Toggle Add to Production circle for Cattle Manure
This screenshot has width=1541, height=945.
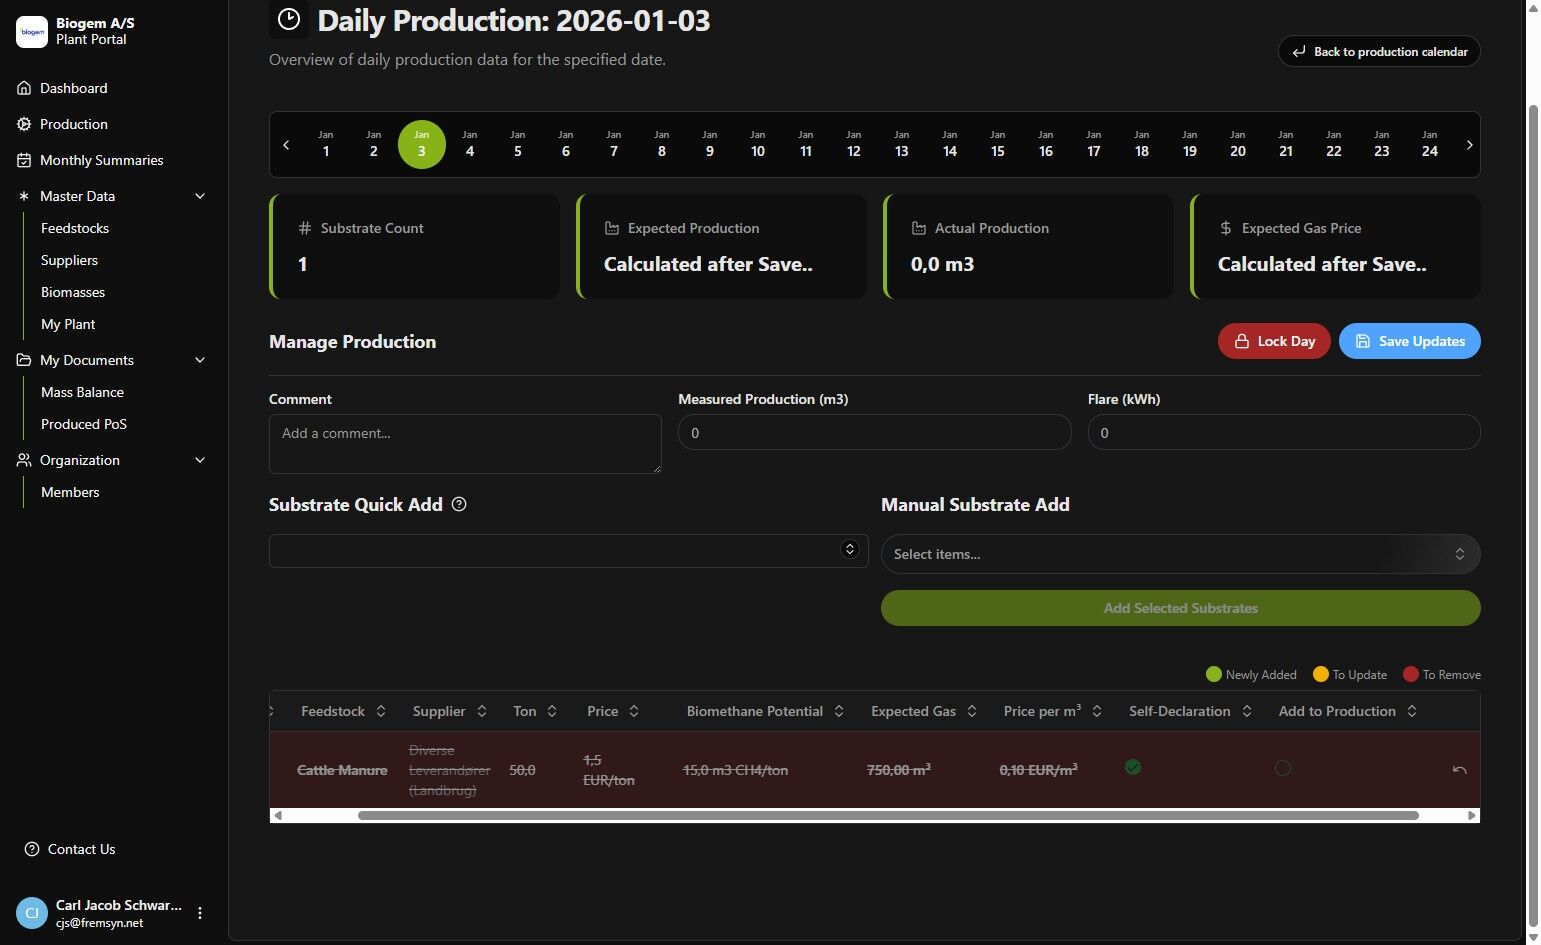[1283, 768]
